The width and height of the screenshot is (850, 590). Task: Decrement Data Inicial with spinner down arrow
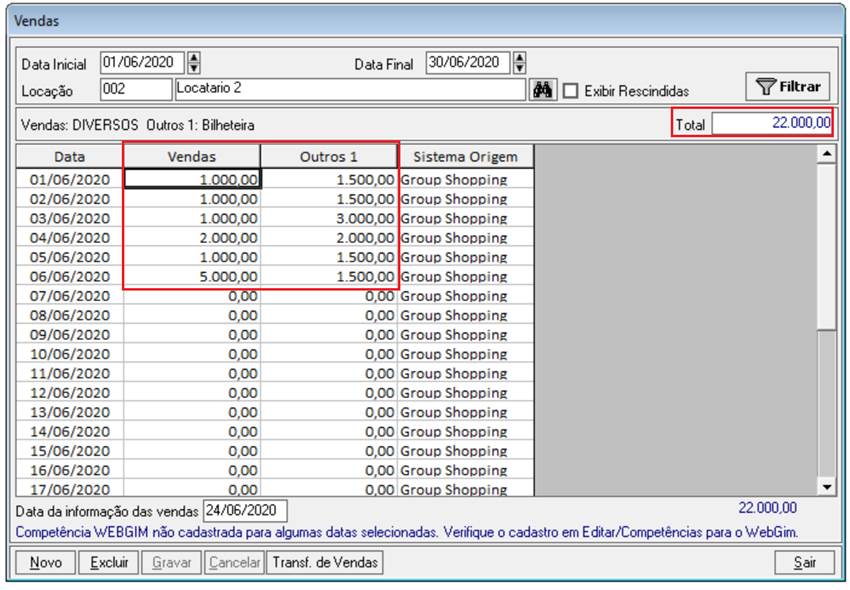194,68
